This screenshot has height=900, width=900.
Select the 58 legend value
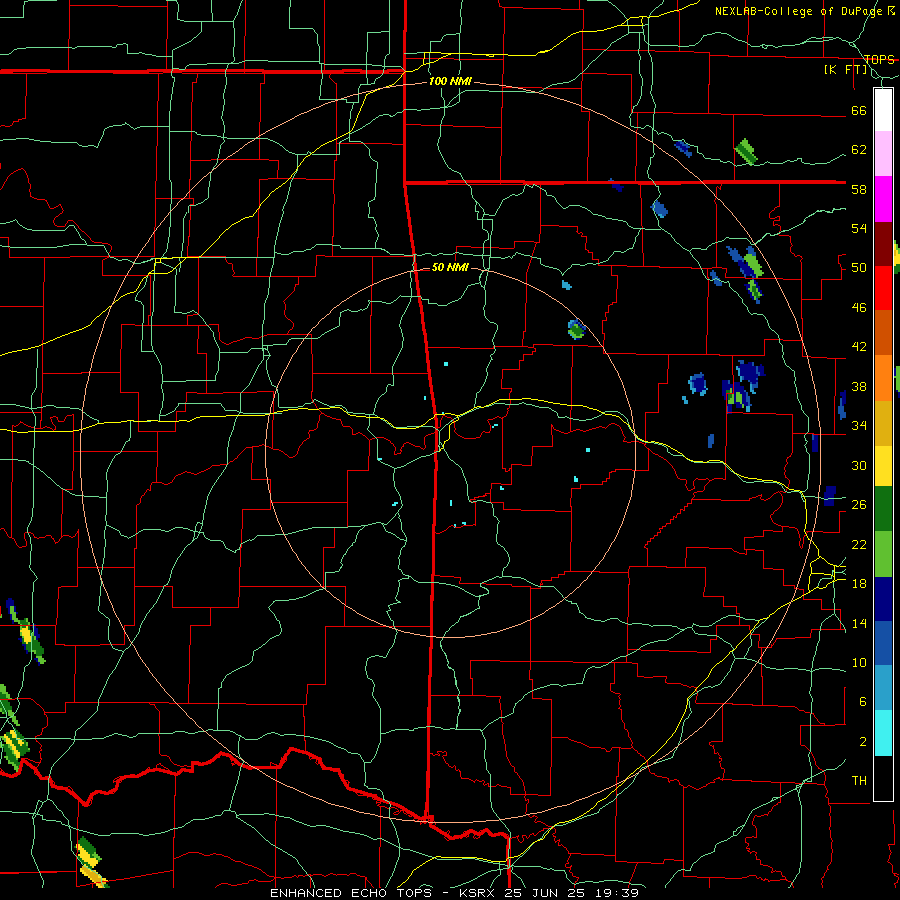tap(859, 189)
